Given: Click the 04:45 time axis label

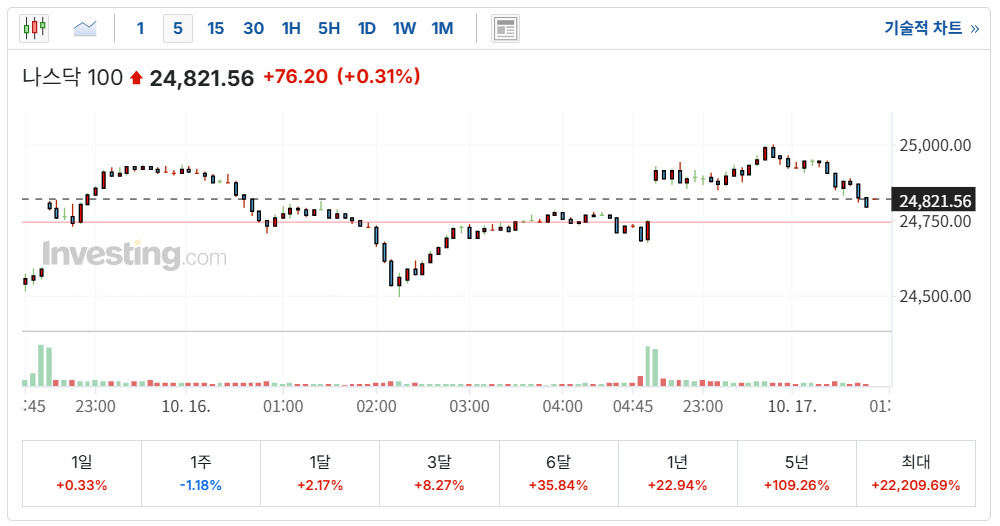Looking at the screenshot, I should coord(633,406).
